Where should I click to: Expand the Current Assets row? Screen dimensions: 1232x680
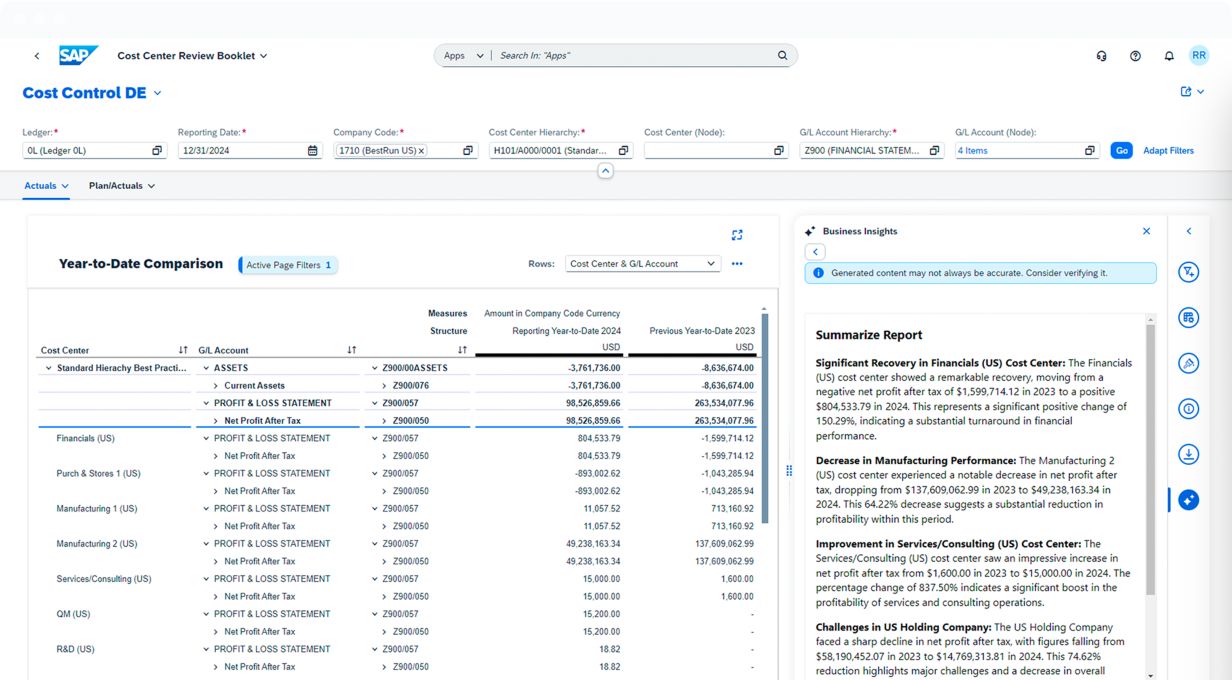(x=216, y=386)
